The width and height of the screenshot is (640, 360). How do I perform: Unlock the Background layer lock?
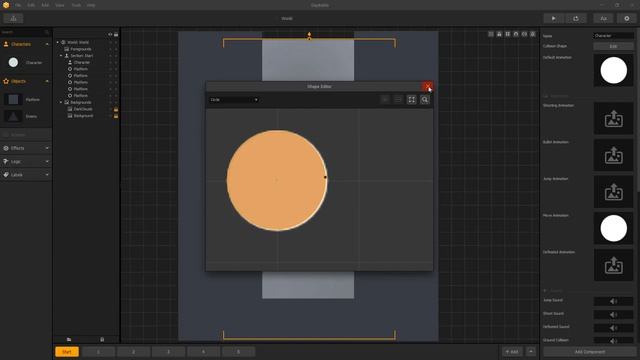click(116, 116)
